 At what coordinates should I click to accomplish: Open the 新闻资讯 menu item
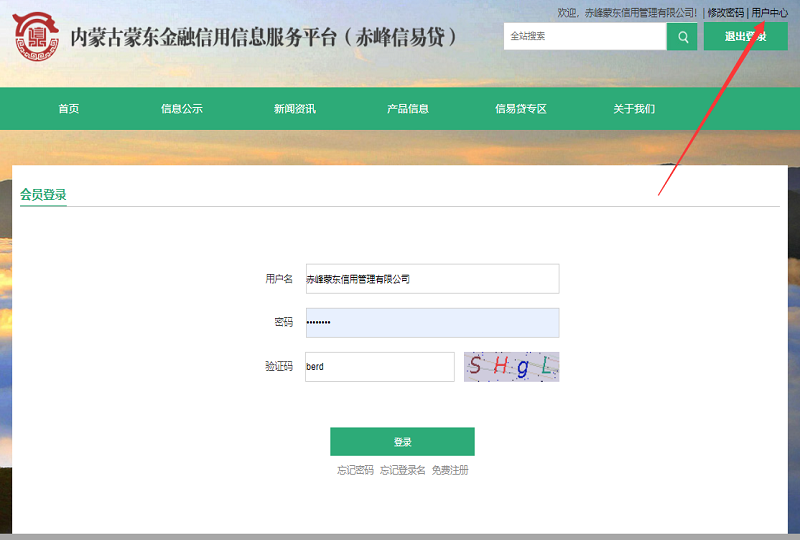click(295, 109)
